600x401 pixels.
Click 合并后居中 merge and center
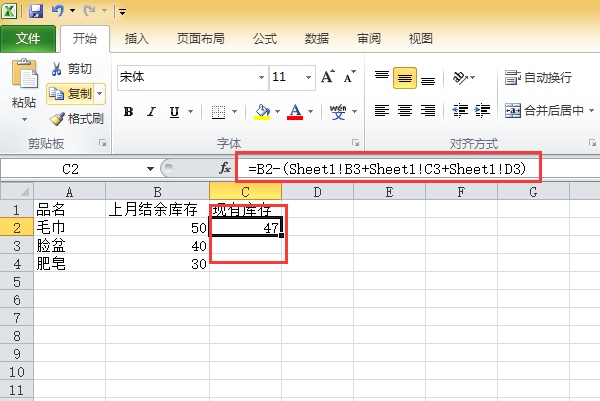544,111
